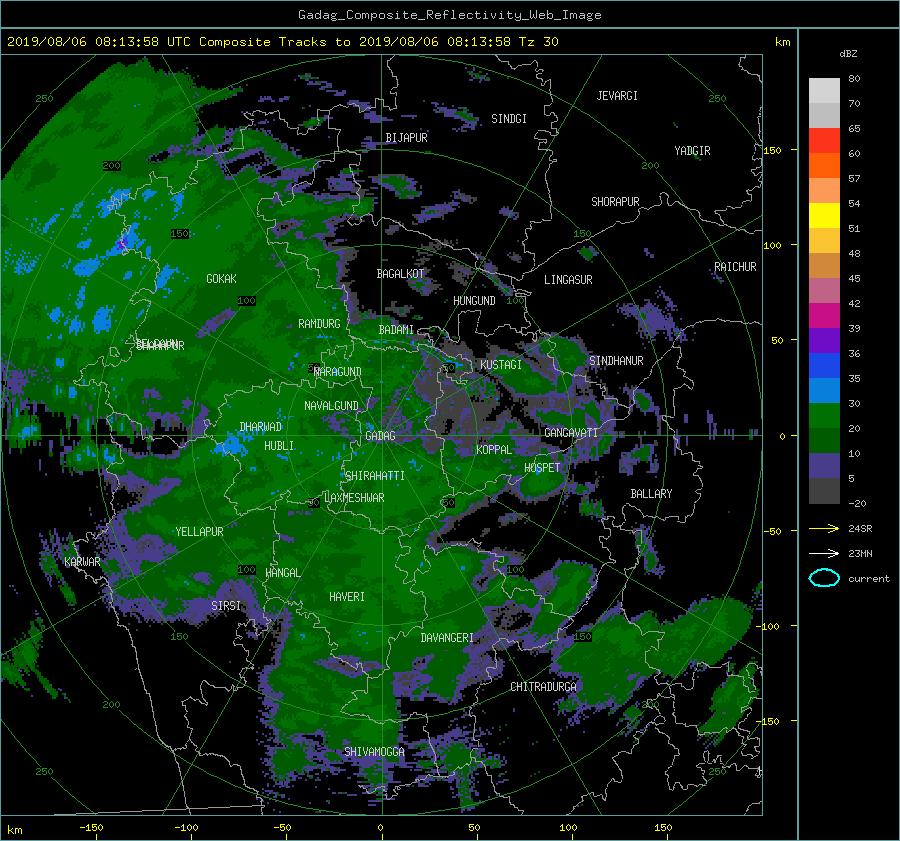This screenshot has height=841, width=900.
Task: Click the SHIVAMOGGA city label
Action: (374, 752)
